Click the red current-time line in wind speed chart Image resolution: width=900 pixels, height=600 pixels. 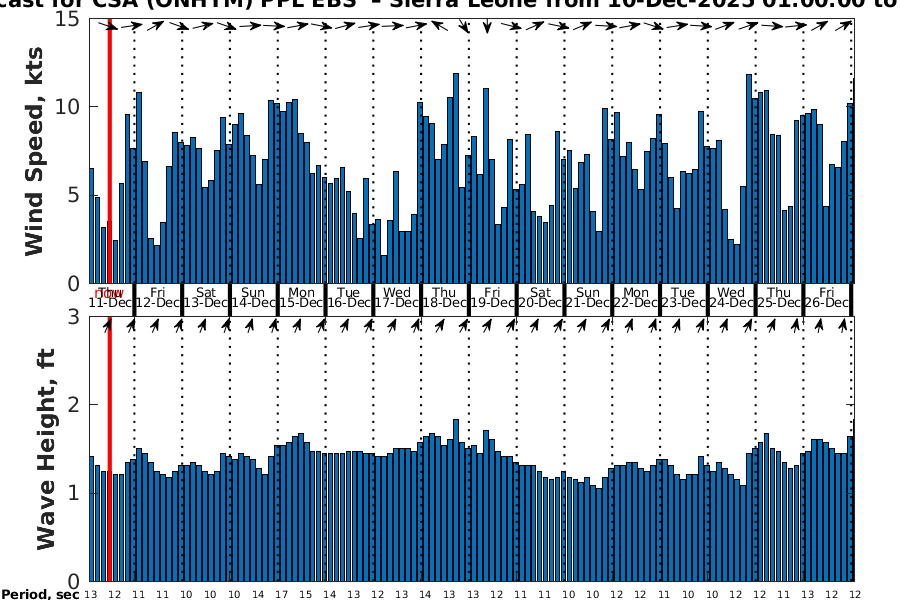[109, 150]
